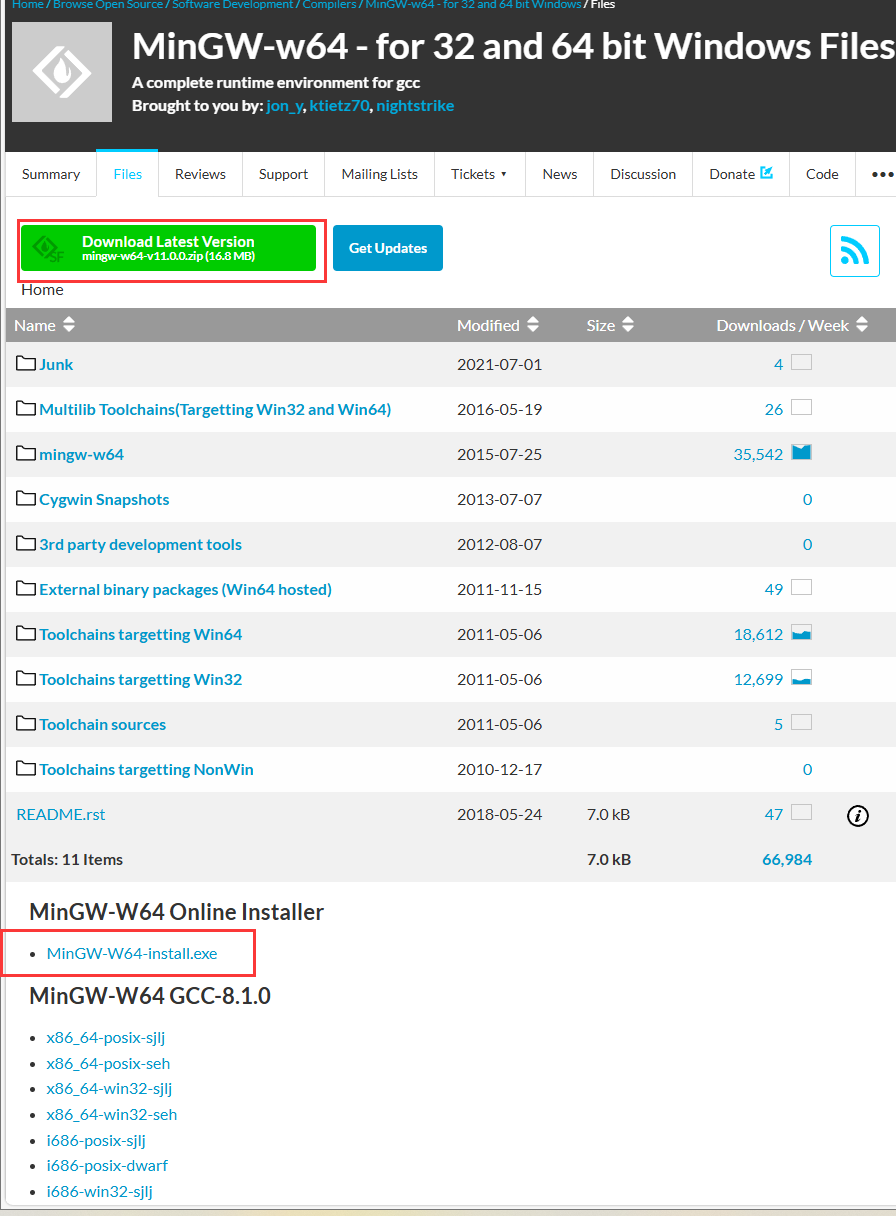
Task: Click the 66,984 total downloads value
Action: [x=787, y=859]
